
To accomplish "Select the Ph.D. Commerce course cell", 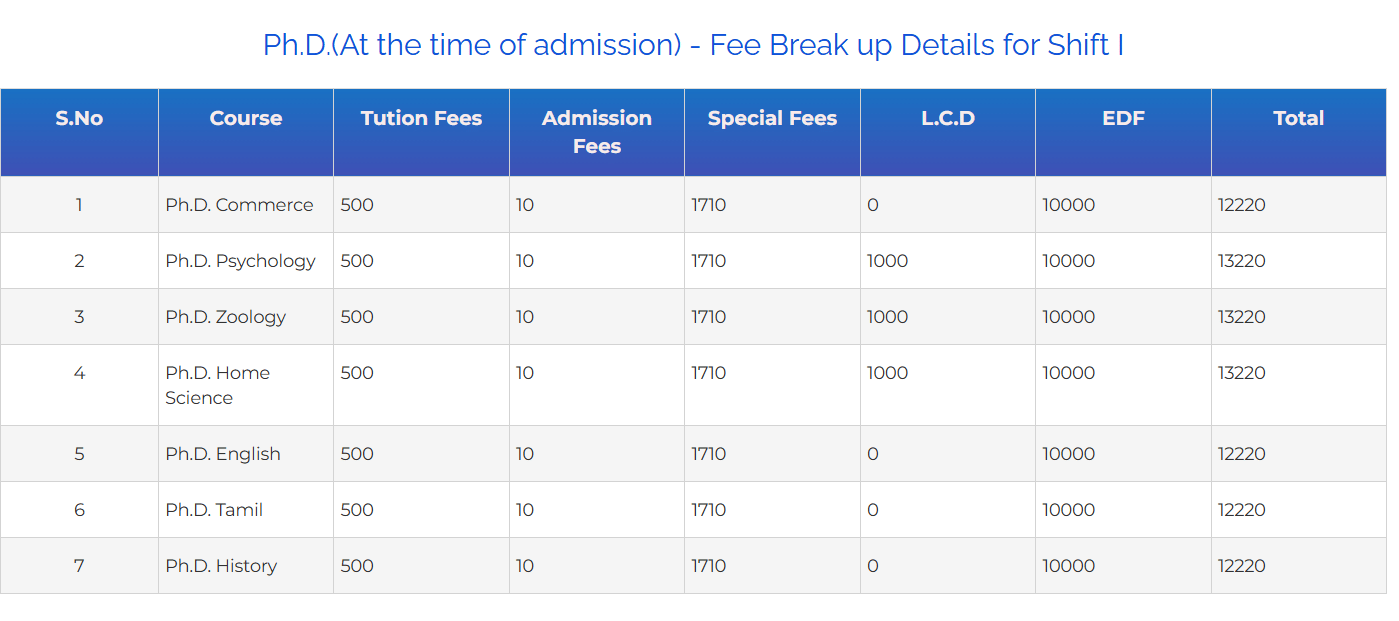I will pyautogui.click(x=239, y=205).
